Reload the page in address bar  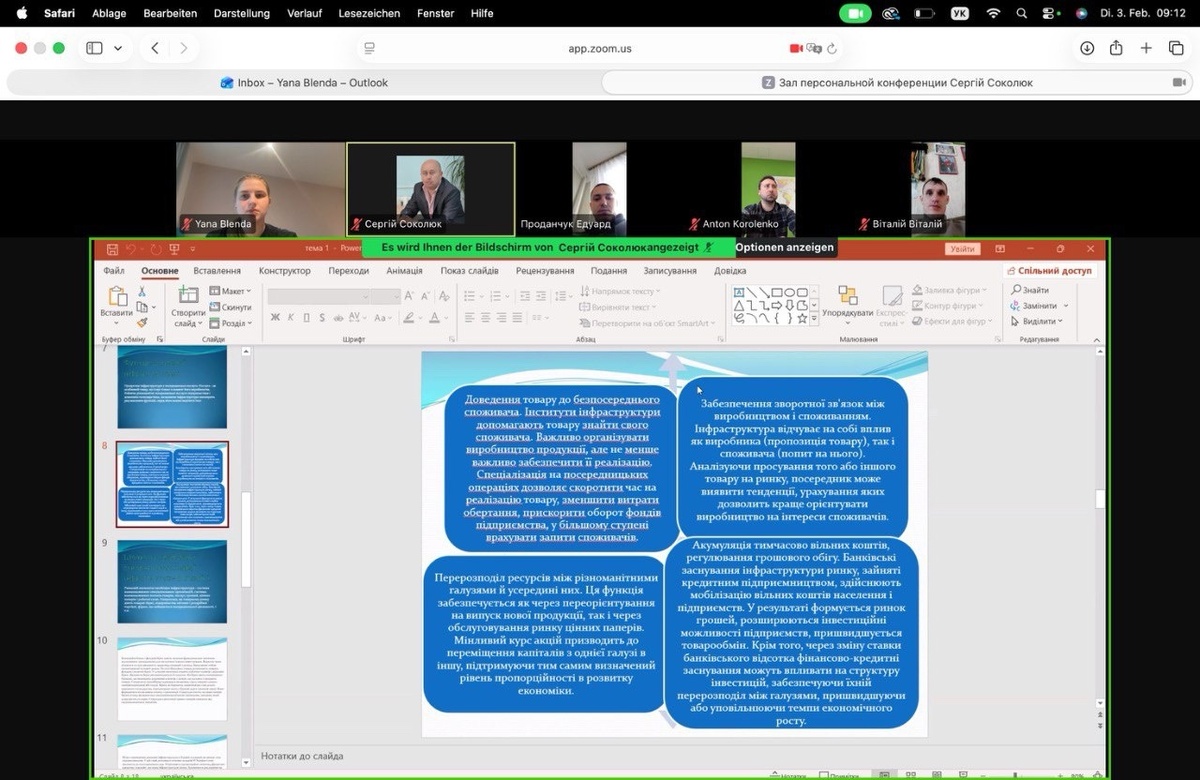click(832, 48)
